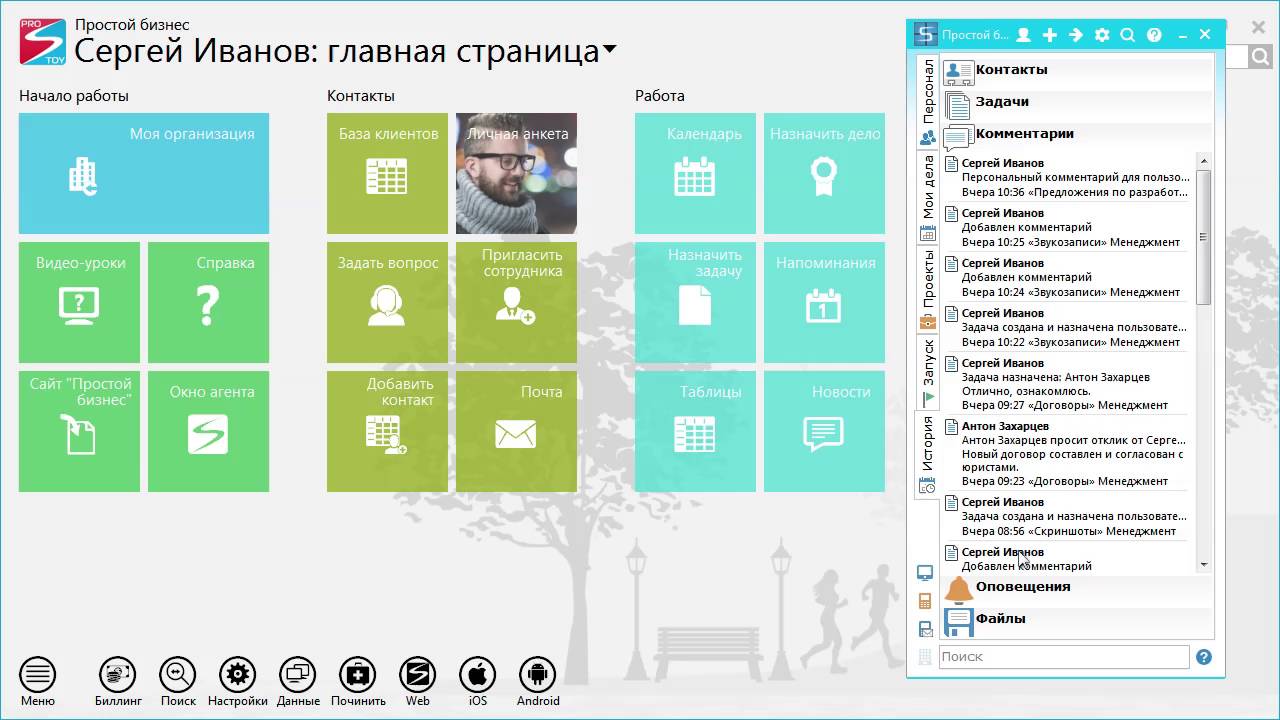The image size is (1280, 720).
Task: Open the Сайт "Простой бизнес" tile
Action: (80, 431)
